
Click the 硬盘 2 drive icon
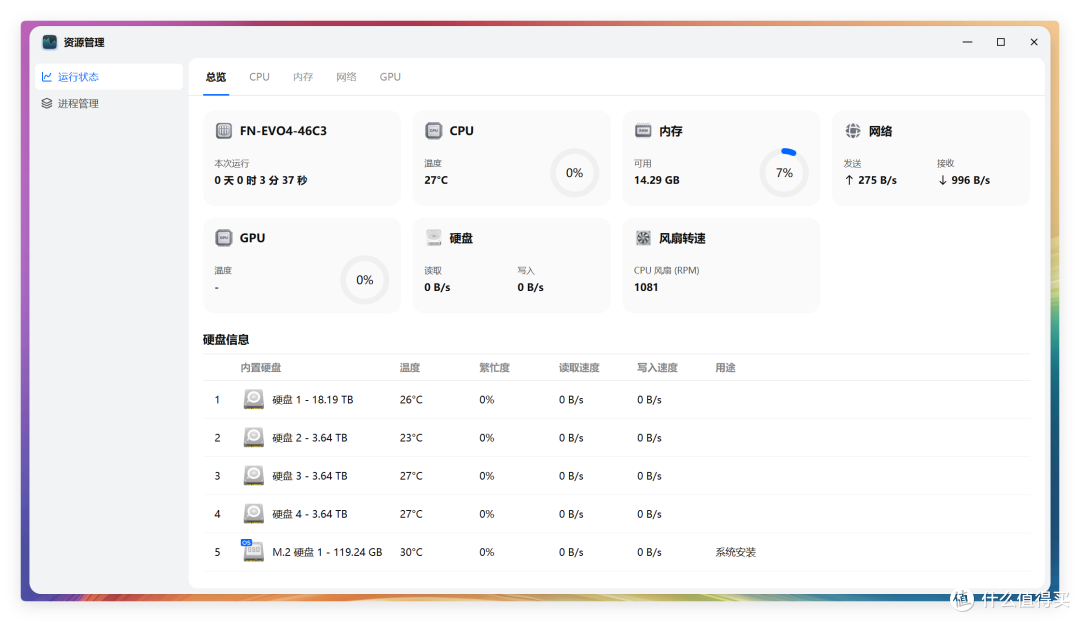pos(253,437)
